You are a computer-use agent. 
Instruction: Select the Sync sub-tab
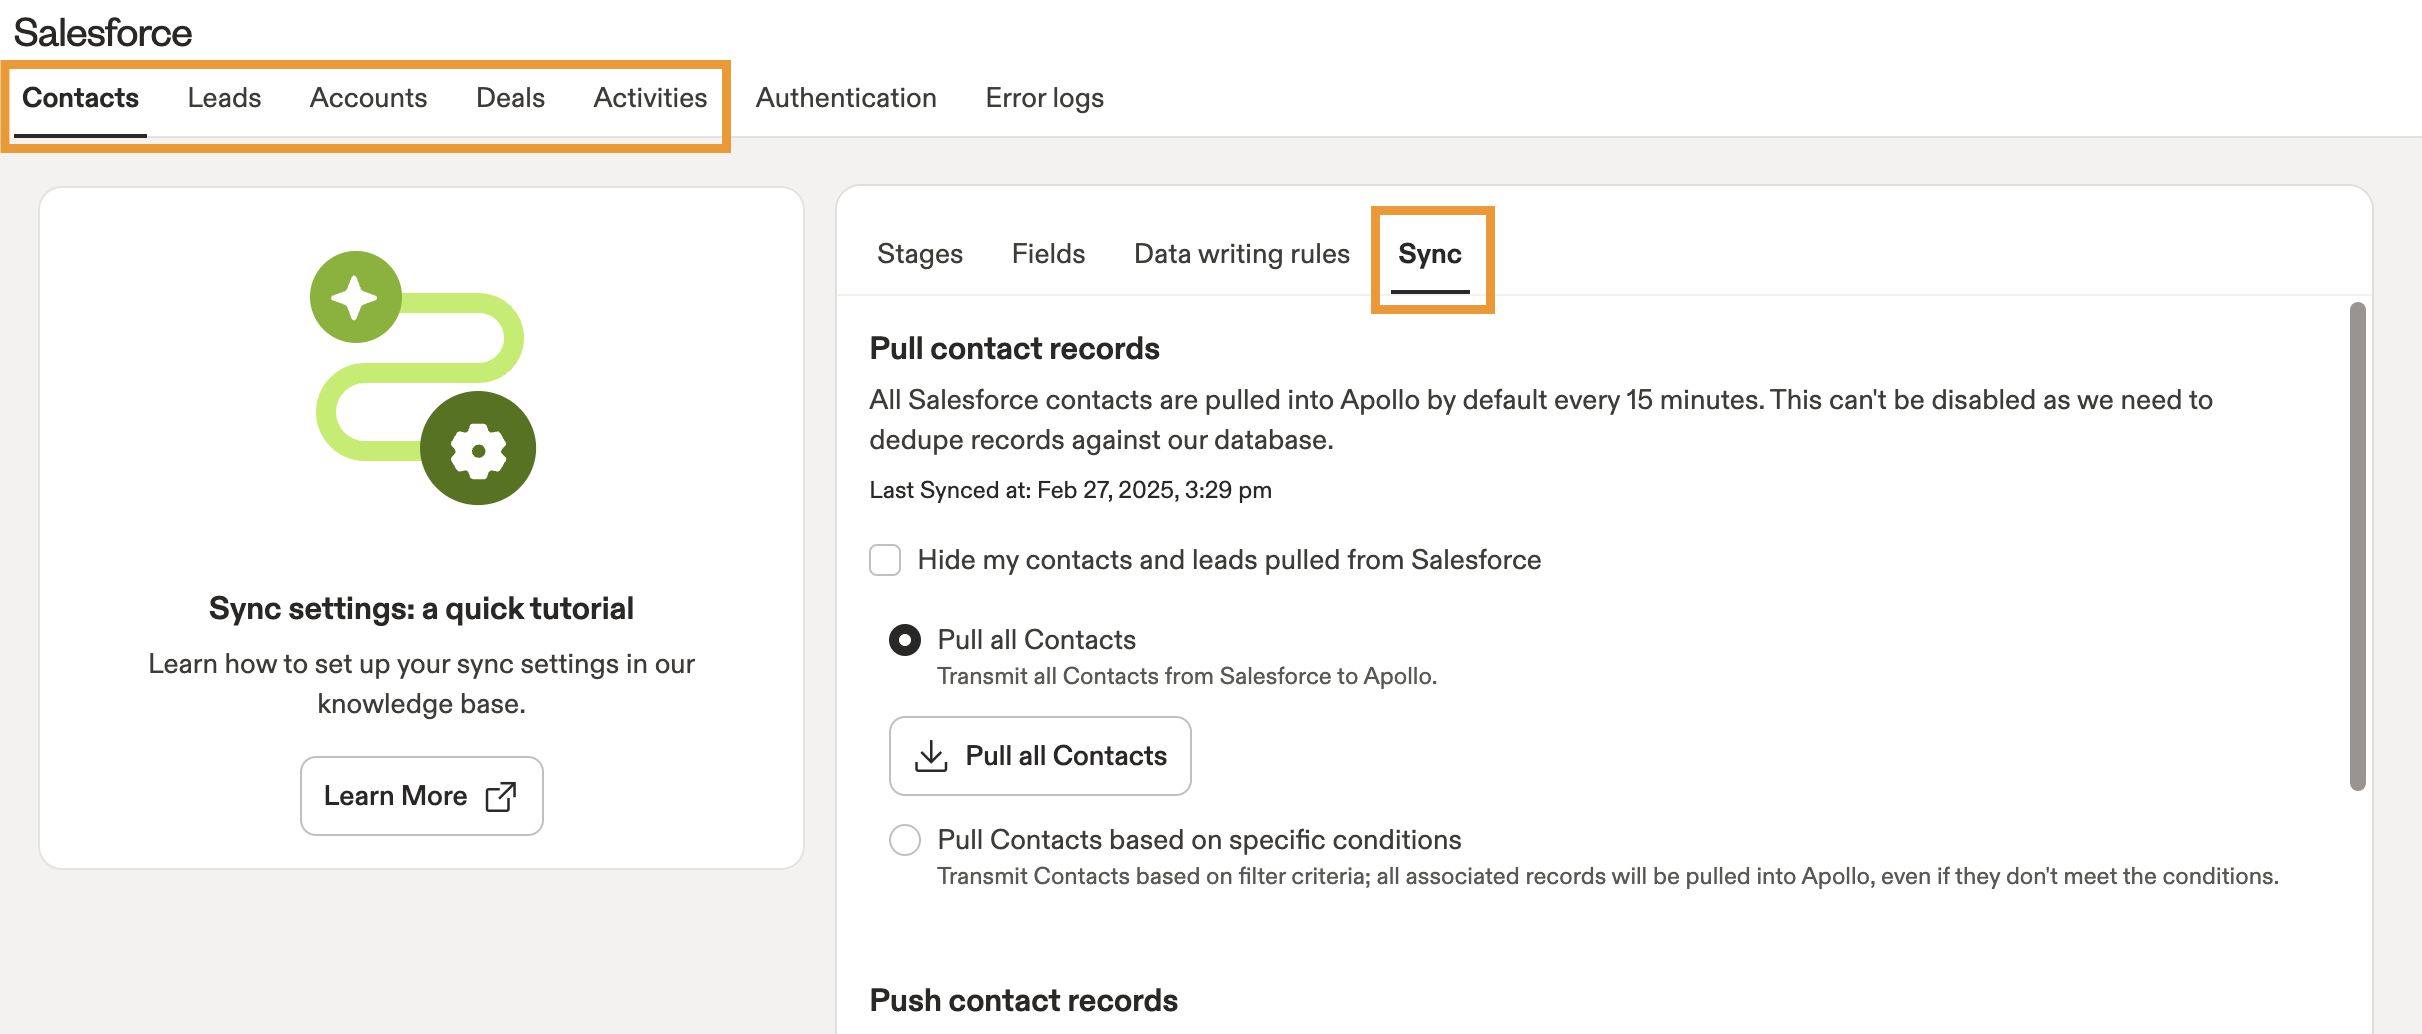1430,254
